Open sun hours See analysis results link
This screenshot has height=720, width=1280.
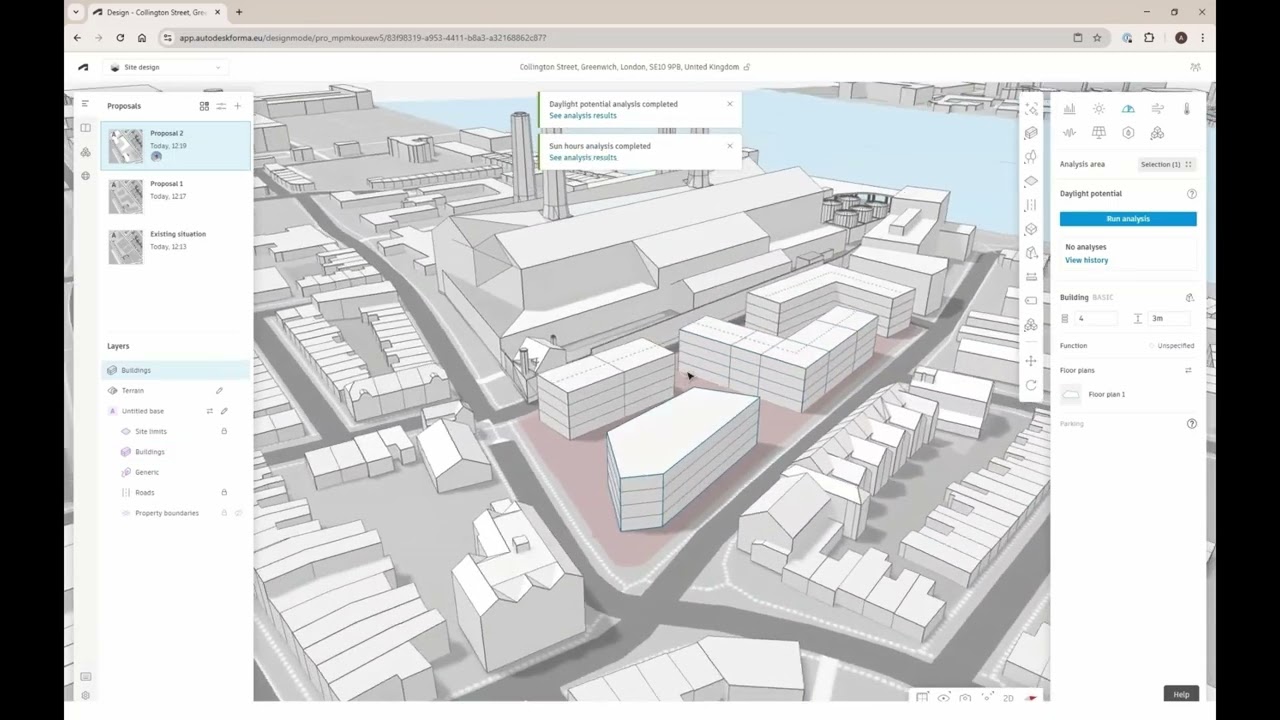coord(583,157)
